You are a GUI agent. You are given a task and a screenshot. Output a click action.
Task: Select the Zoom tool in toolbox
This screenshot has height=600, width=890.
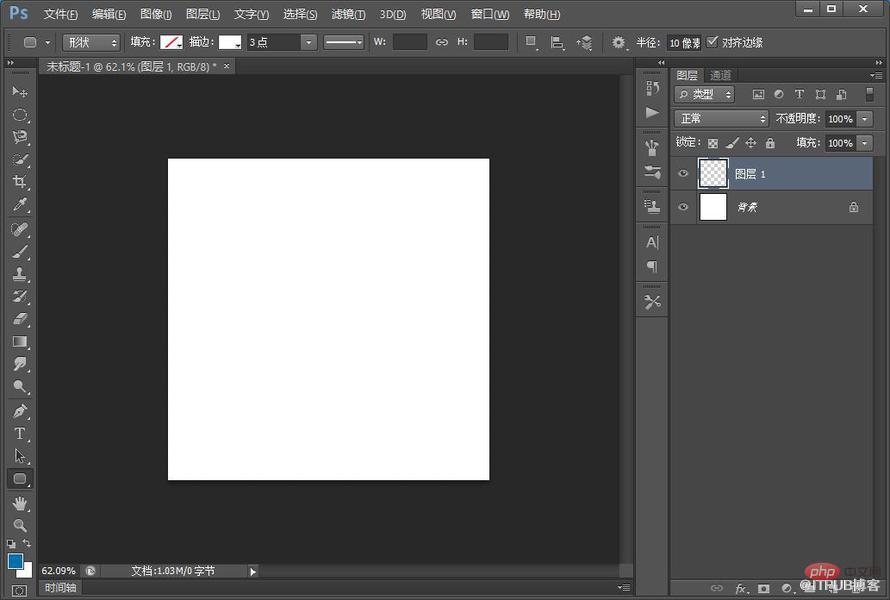(20, 525)
